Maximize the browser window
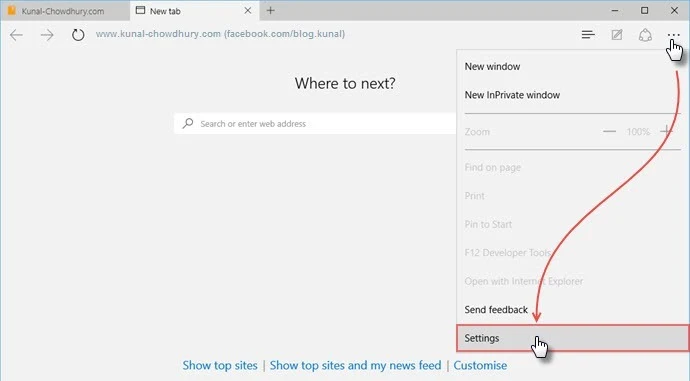690x381 pixels. point(644,10)
